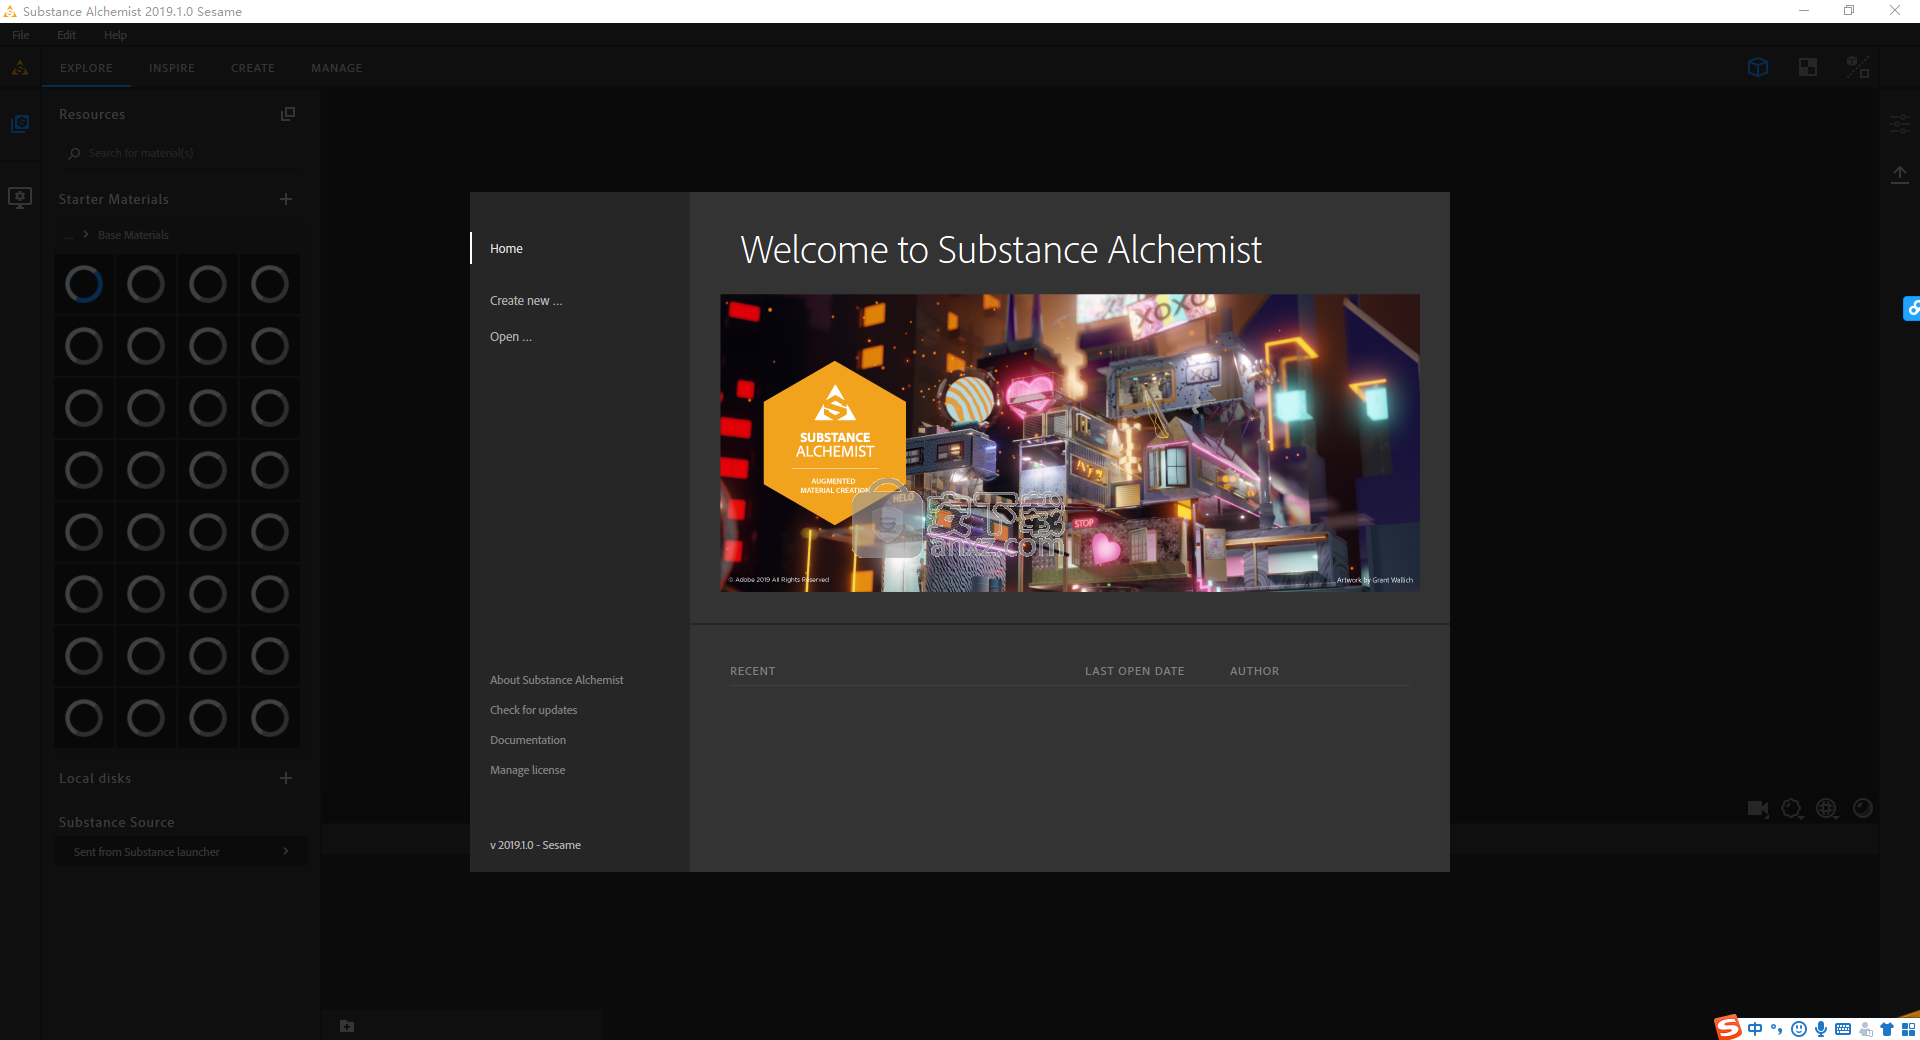Add a new Local disks location

click(286, 778)
